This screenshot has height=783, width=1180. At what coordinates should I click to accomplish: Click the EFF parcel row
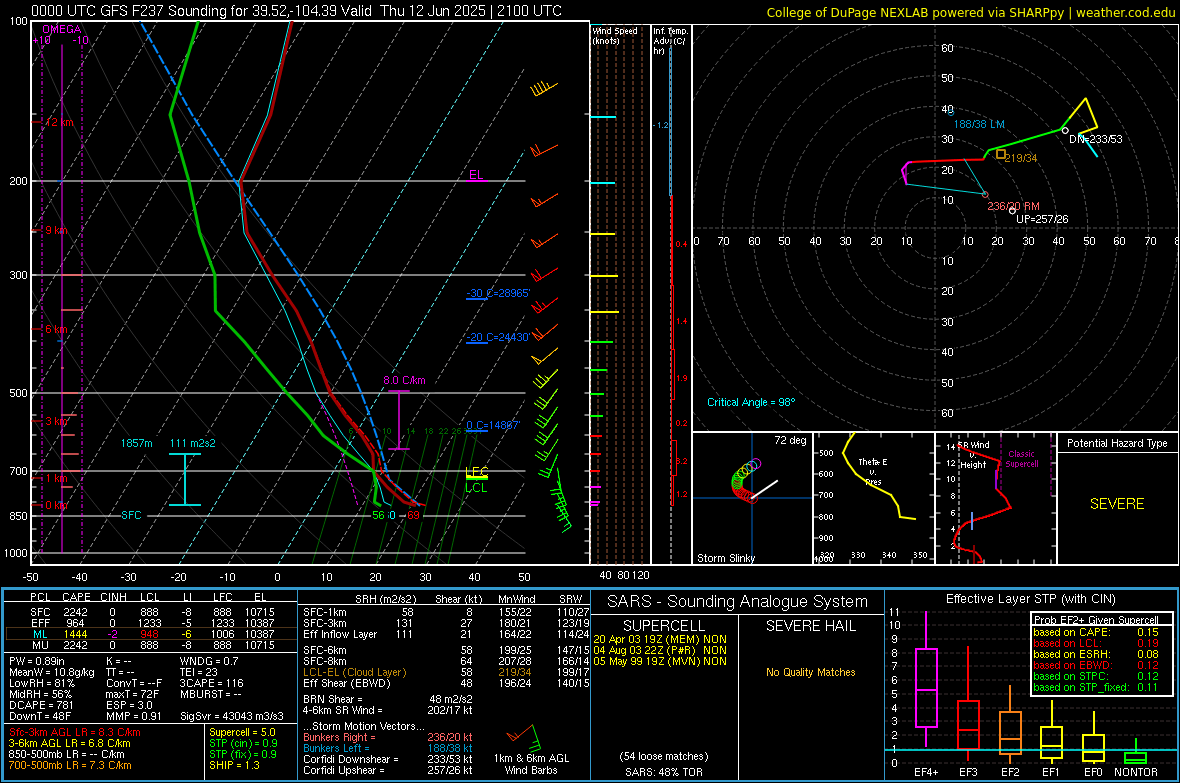pos(151,623)
